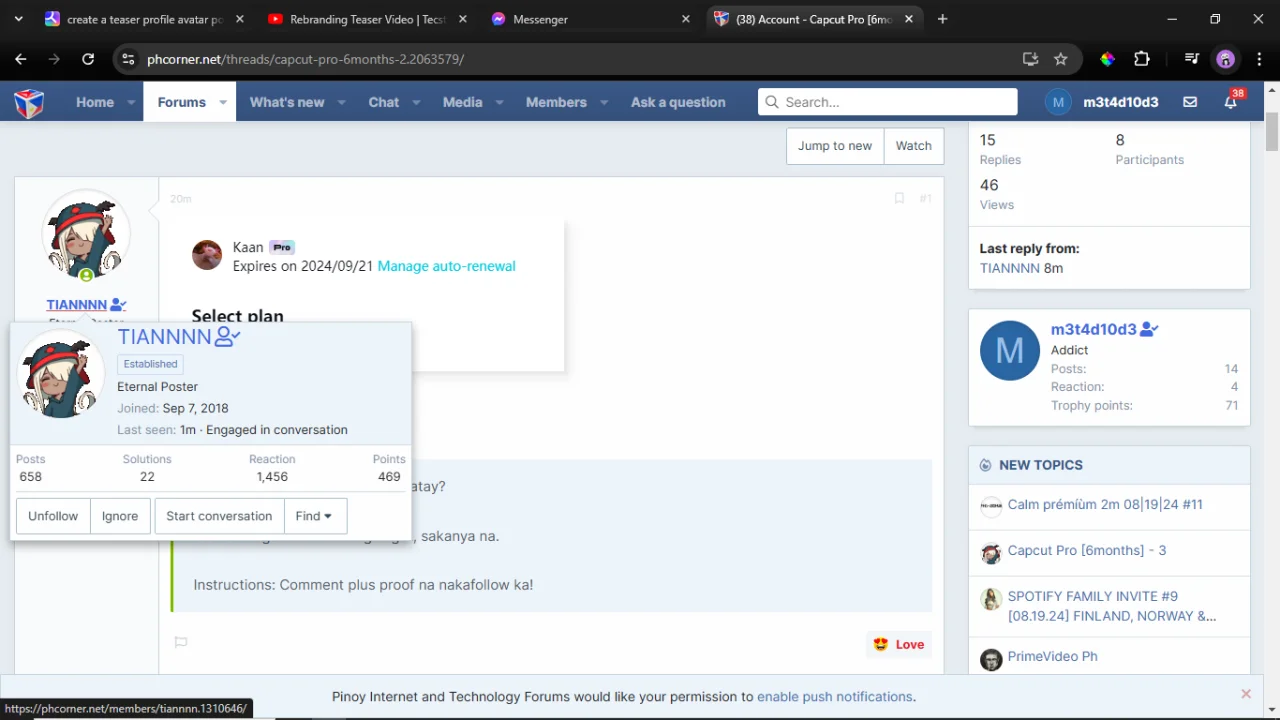Click enable push notifications link
This screenshot has height=720, width=1280.
click(x=835, y=696)
